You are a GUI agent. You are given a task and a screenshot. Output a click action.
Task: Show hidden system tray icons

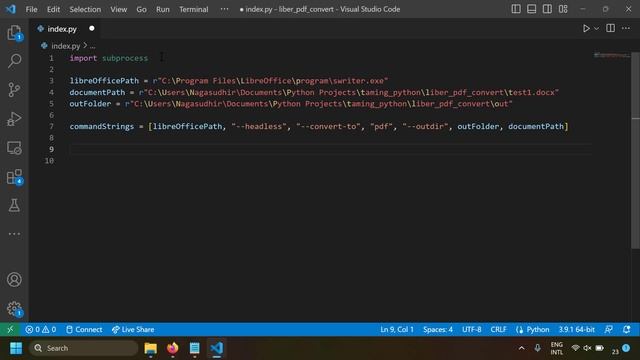tap(522, 348)
